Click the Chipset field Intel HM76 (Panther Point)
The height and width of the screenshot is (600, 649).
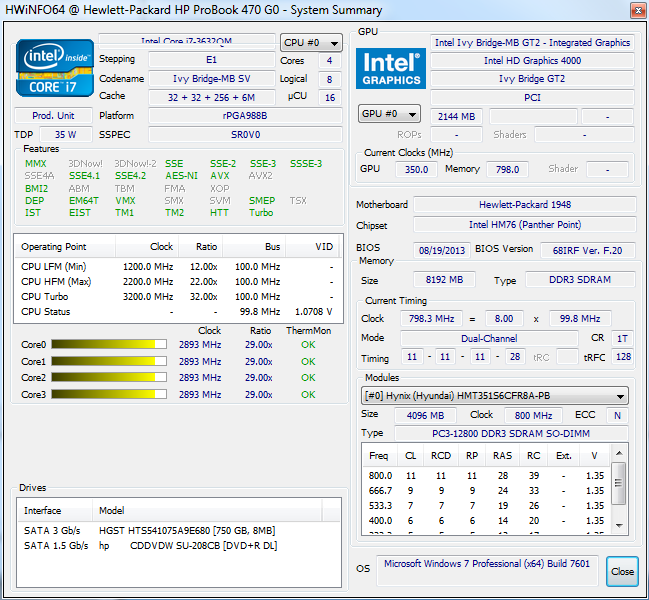click(525, 225)
